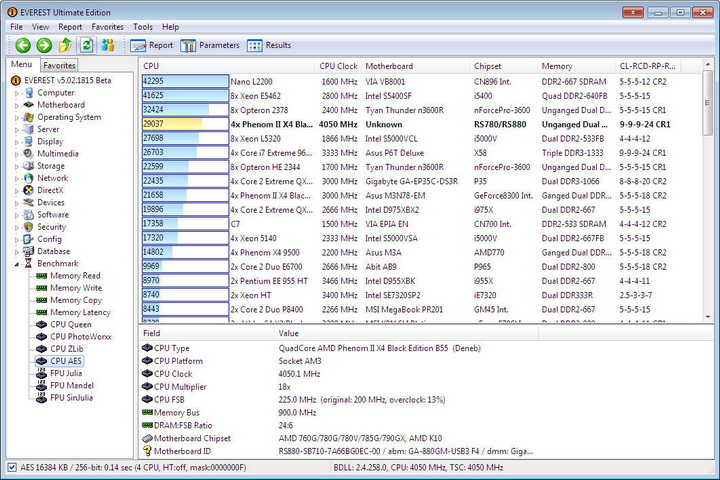Toggle the checkbox in the status bar

tap(12, 468)
